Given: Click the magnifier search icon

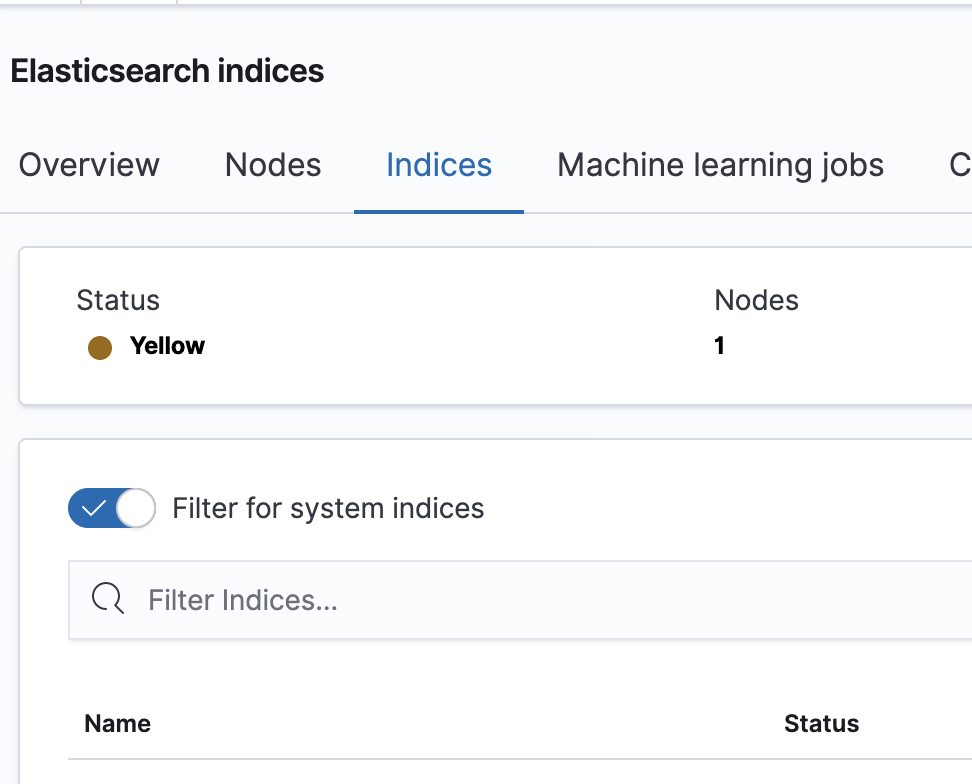Looking at the screenshot, I should (x=107, y=599).
